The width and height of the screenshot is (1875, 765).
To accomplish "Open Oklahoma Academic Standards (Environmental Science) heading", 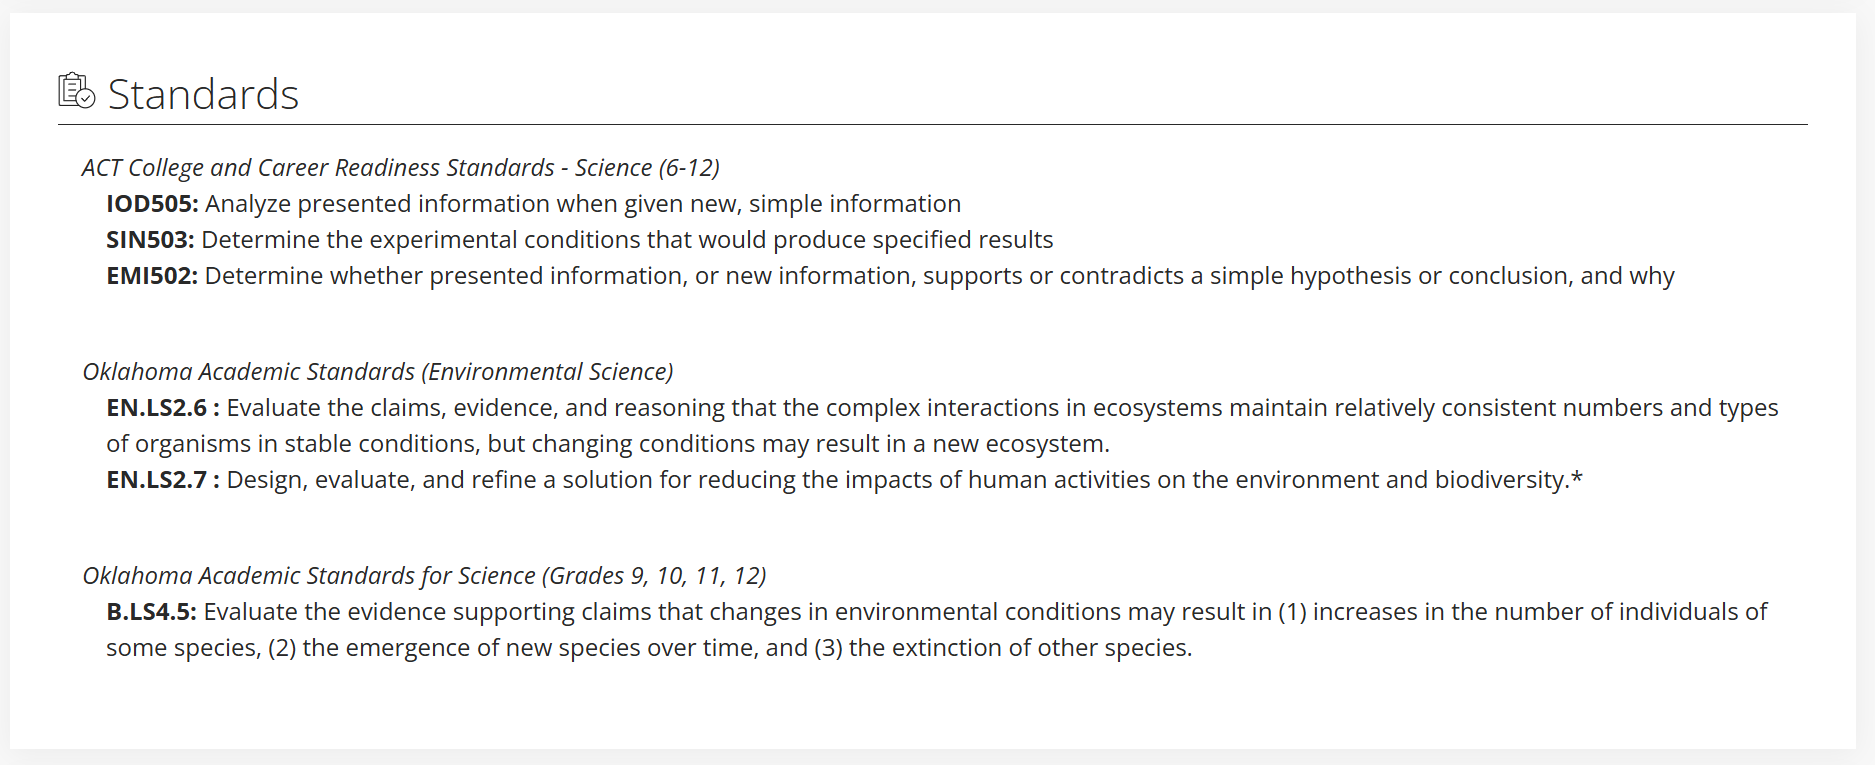I will pos(377,372).
